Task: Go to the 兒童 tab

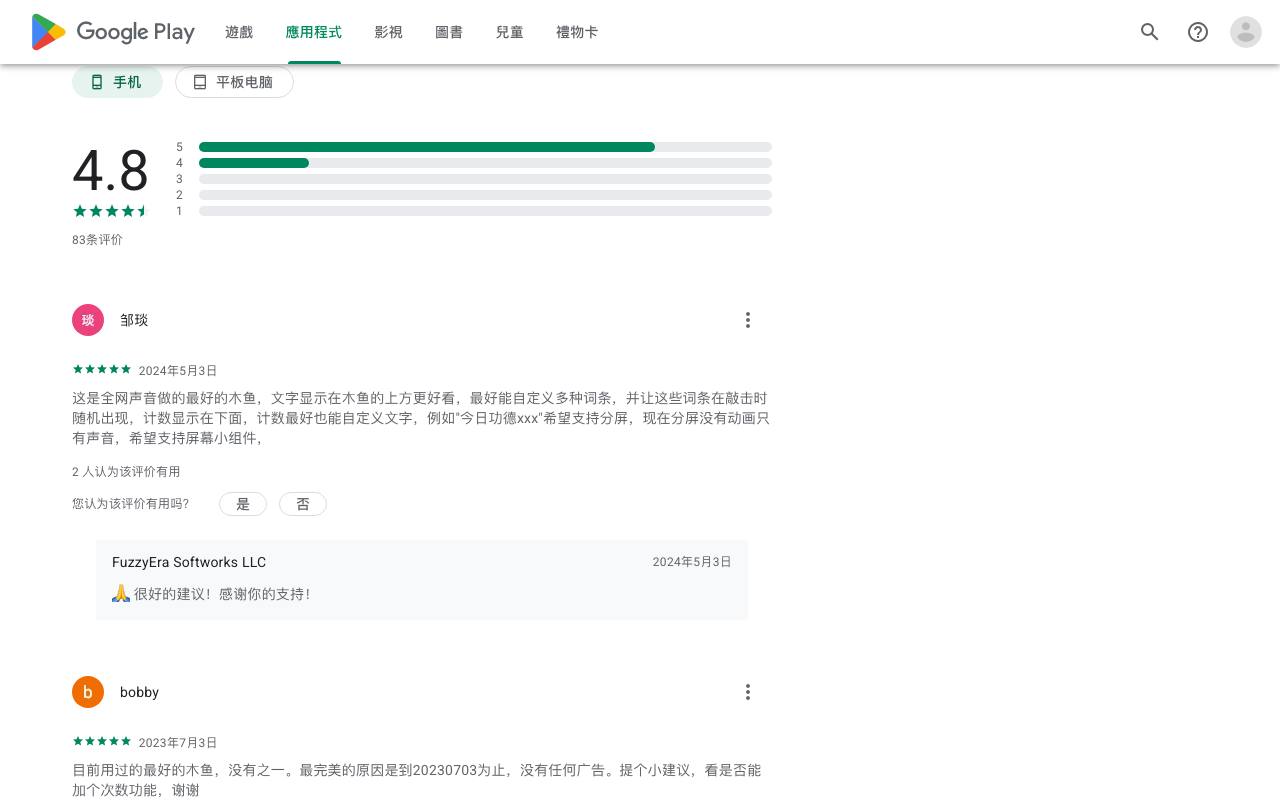Action: [x=509, y=32]
